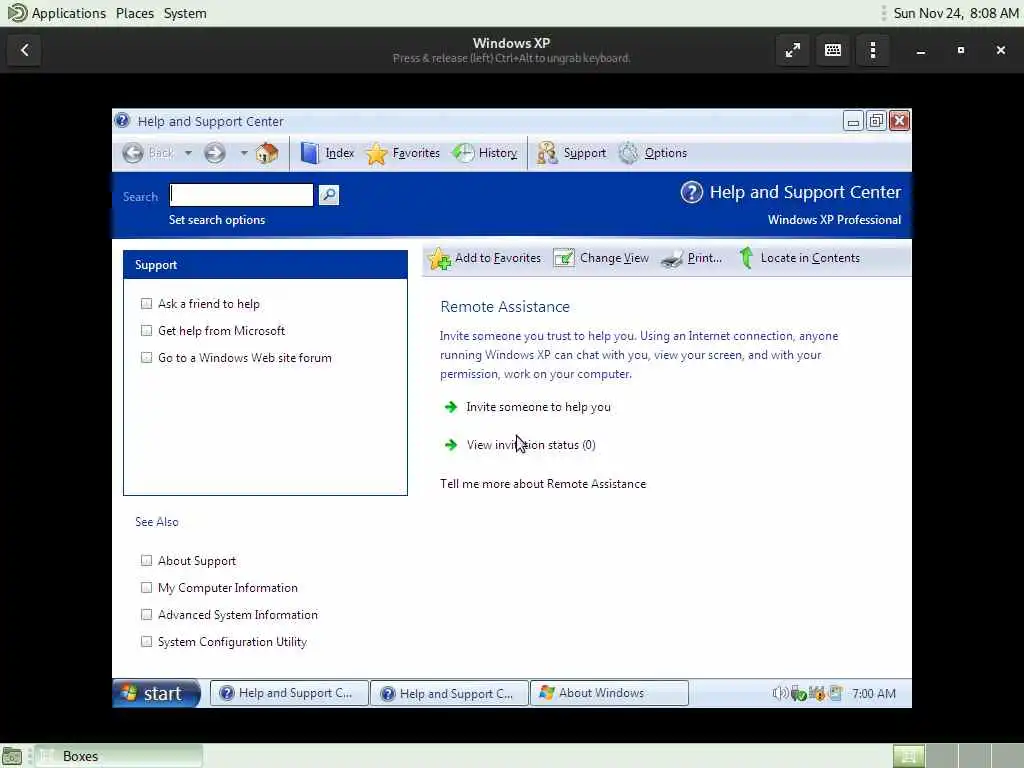Viewport: 1024px width, 768px height.
Task: Click fullscreen icon in Boxes header
Action: pos(793,50)
